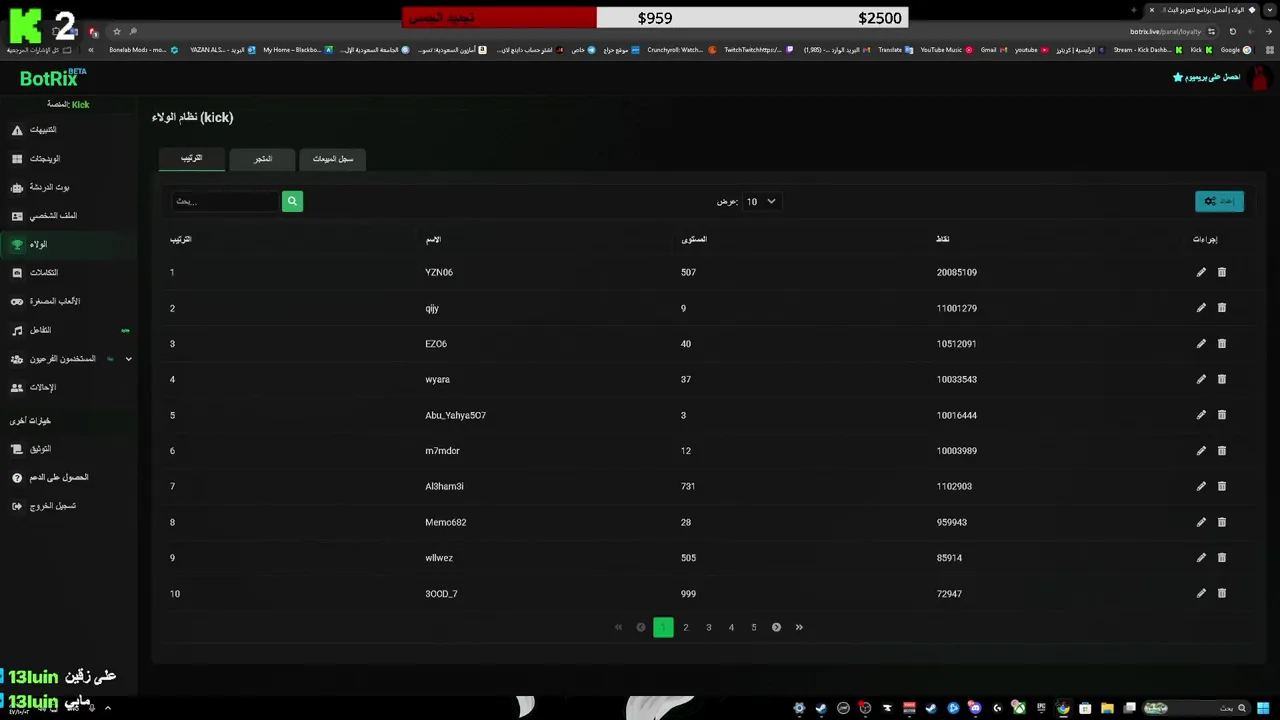Click the BotRix logo

[53, 78]
